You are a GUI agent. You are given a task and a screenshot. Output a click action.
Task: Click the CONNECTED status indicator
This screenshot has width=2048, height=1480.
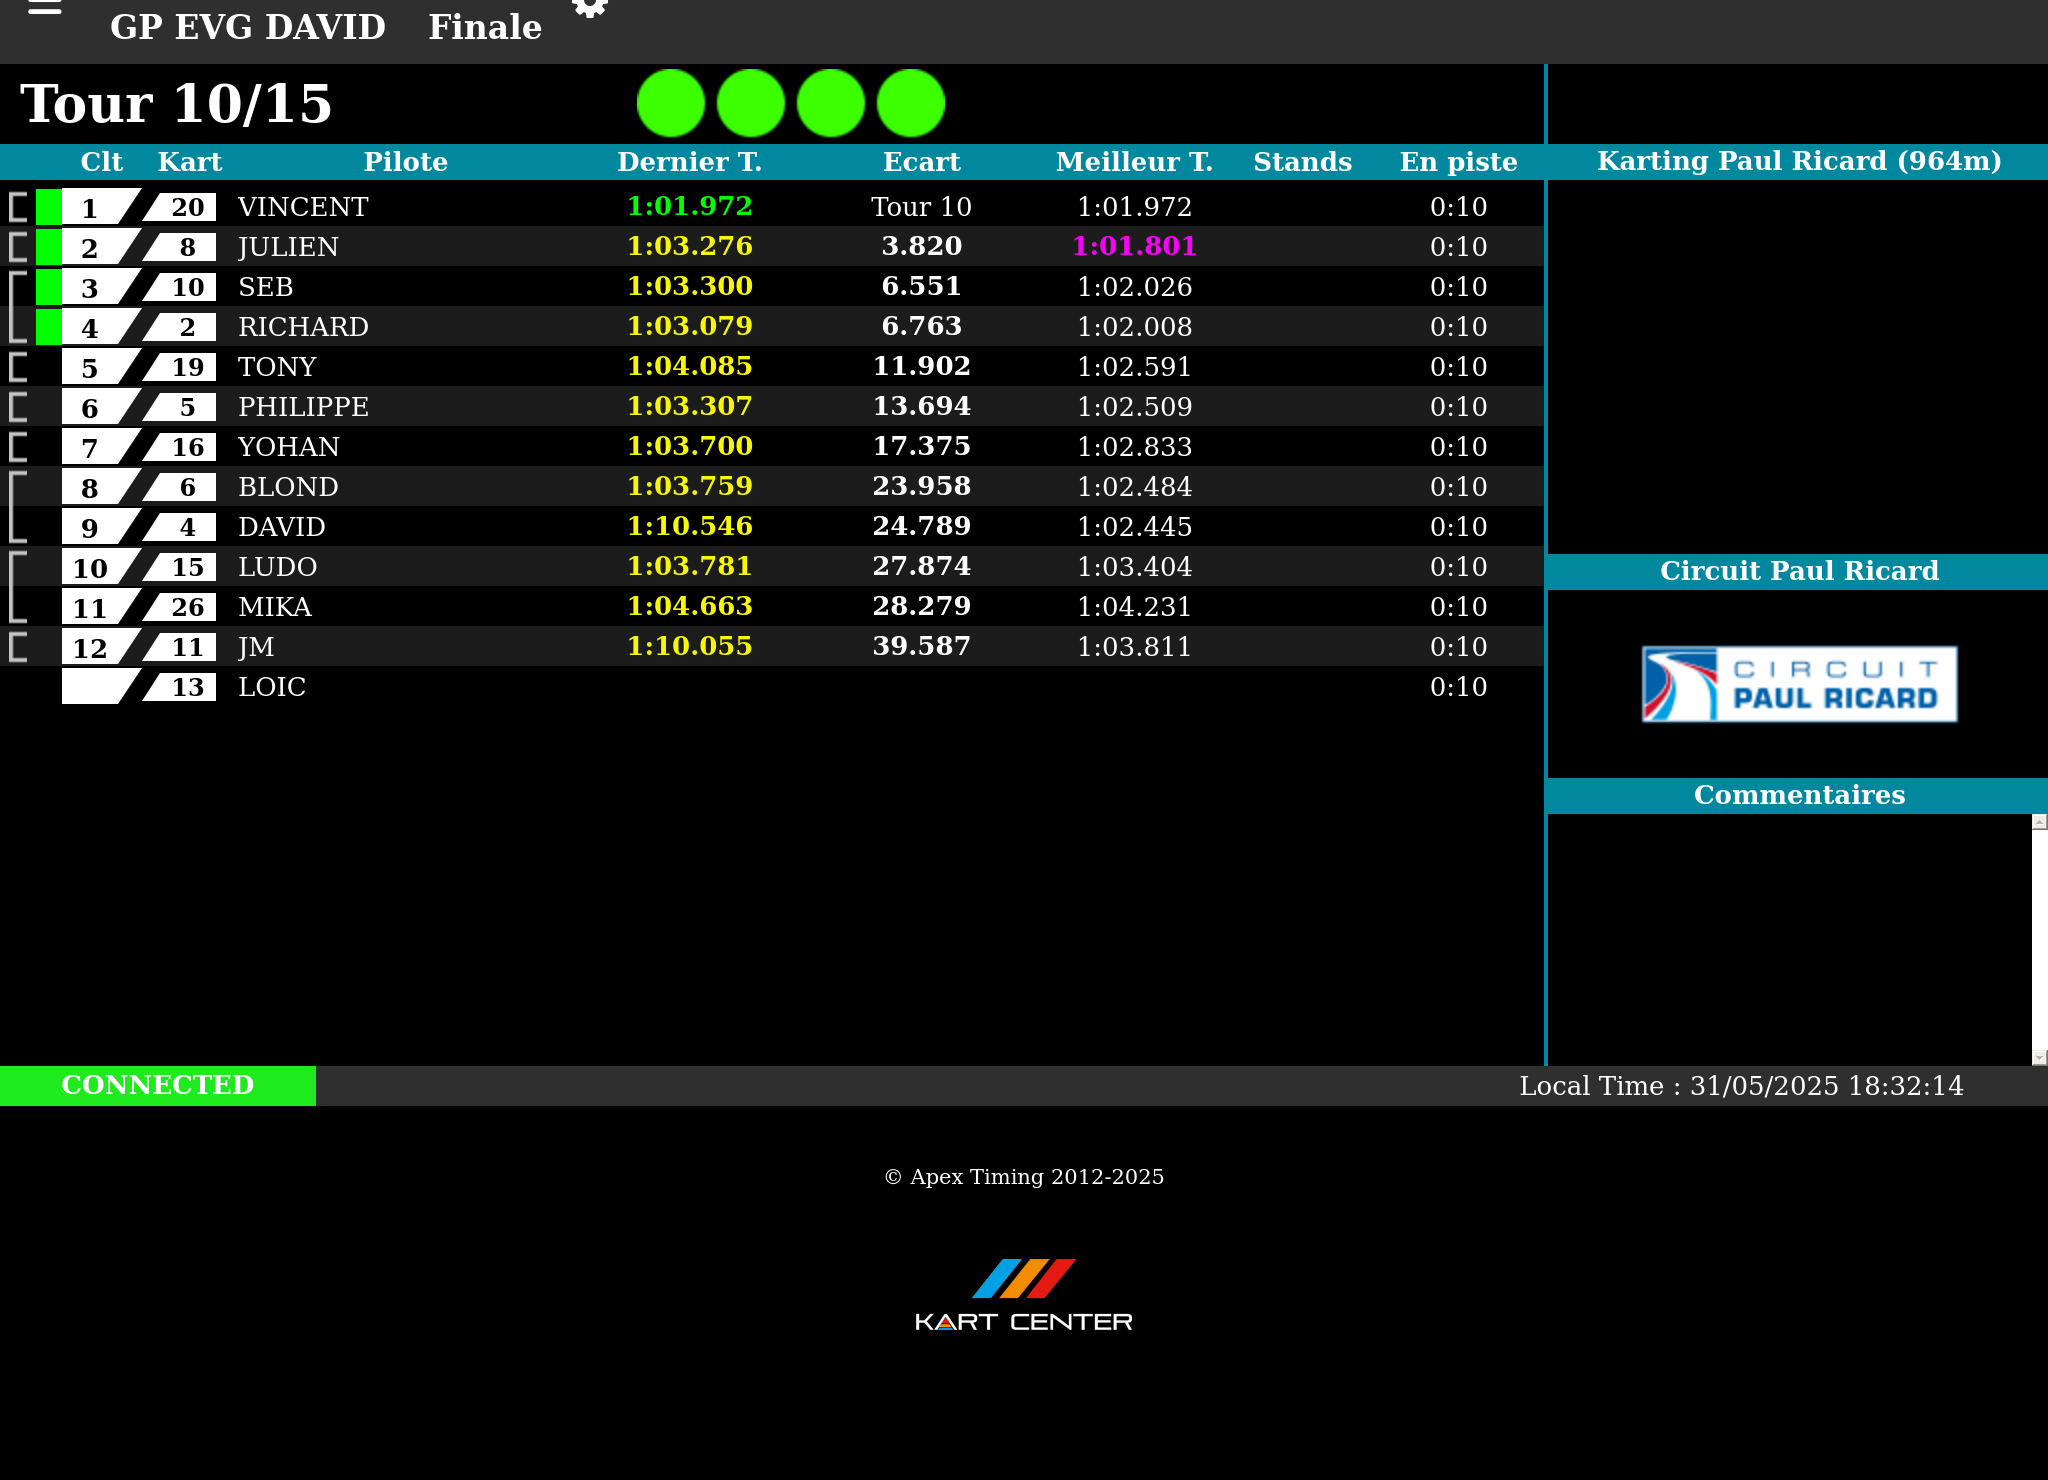pos(158,1085)
